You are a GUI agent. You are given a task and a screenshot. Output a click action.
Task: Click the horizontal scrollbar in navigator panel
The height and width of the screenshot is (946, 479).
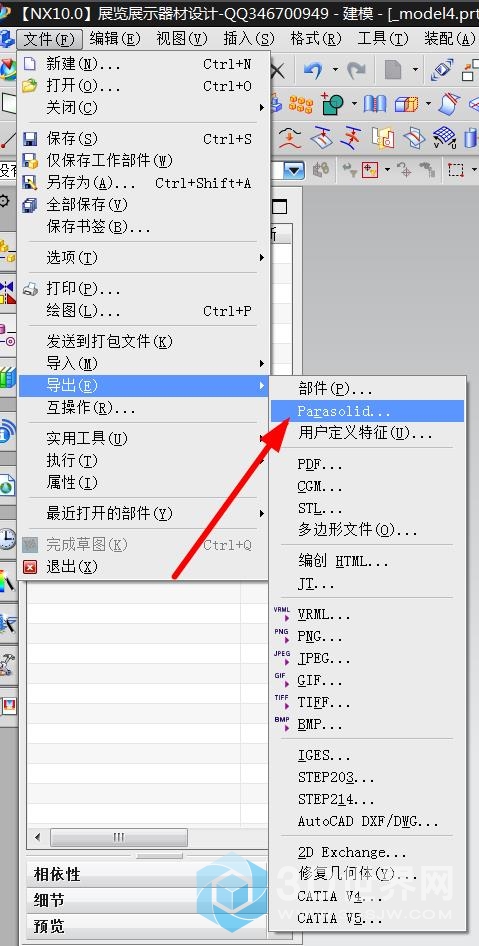tap(119, 837)
